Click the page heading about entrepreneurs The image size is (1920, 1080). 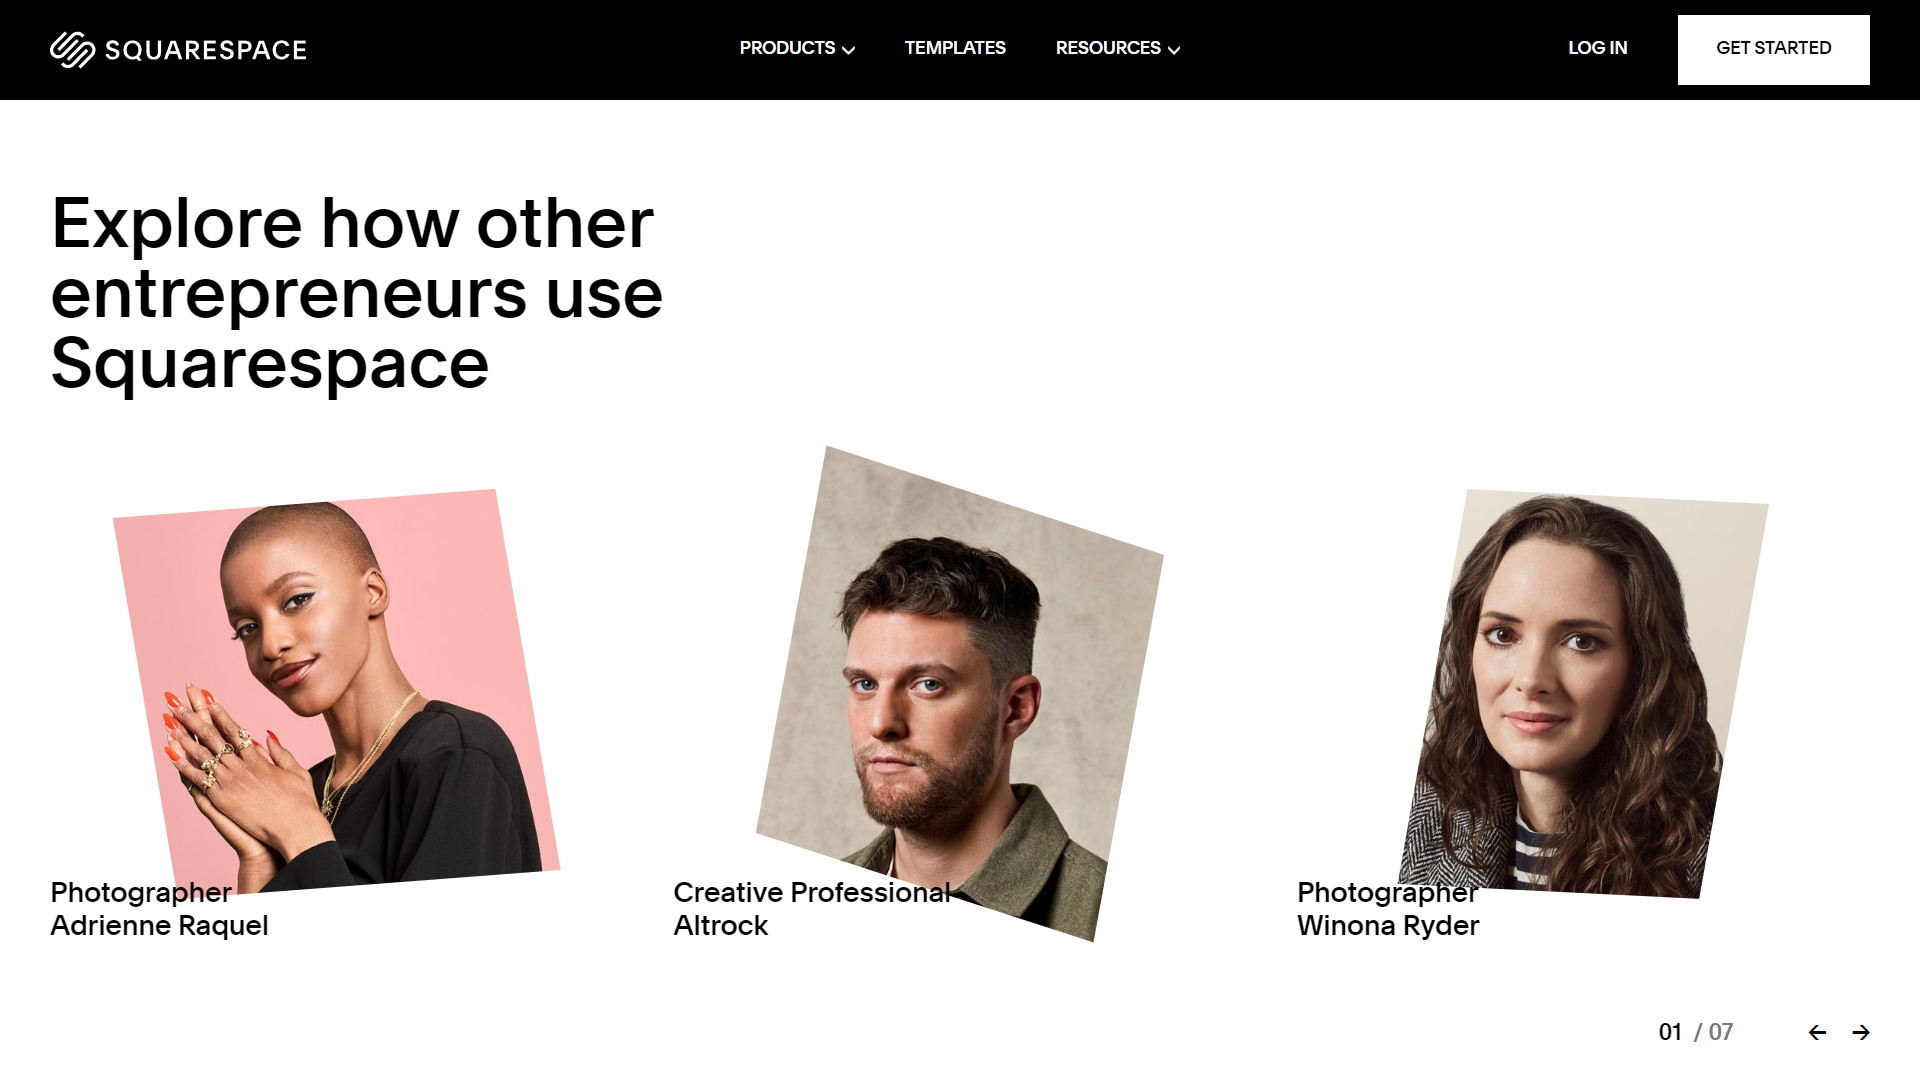357,293
